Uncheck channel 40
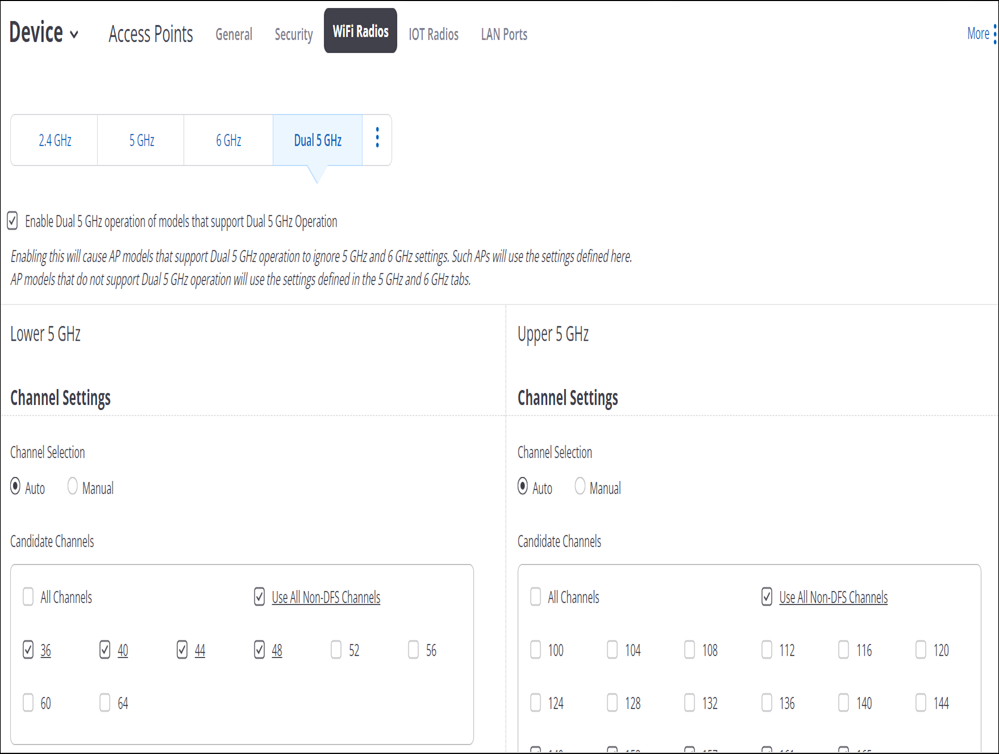This screenshot has width=999, height=754. [x=105, y=649]
